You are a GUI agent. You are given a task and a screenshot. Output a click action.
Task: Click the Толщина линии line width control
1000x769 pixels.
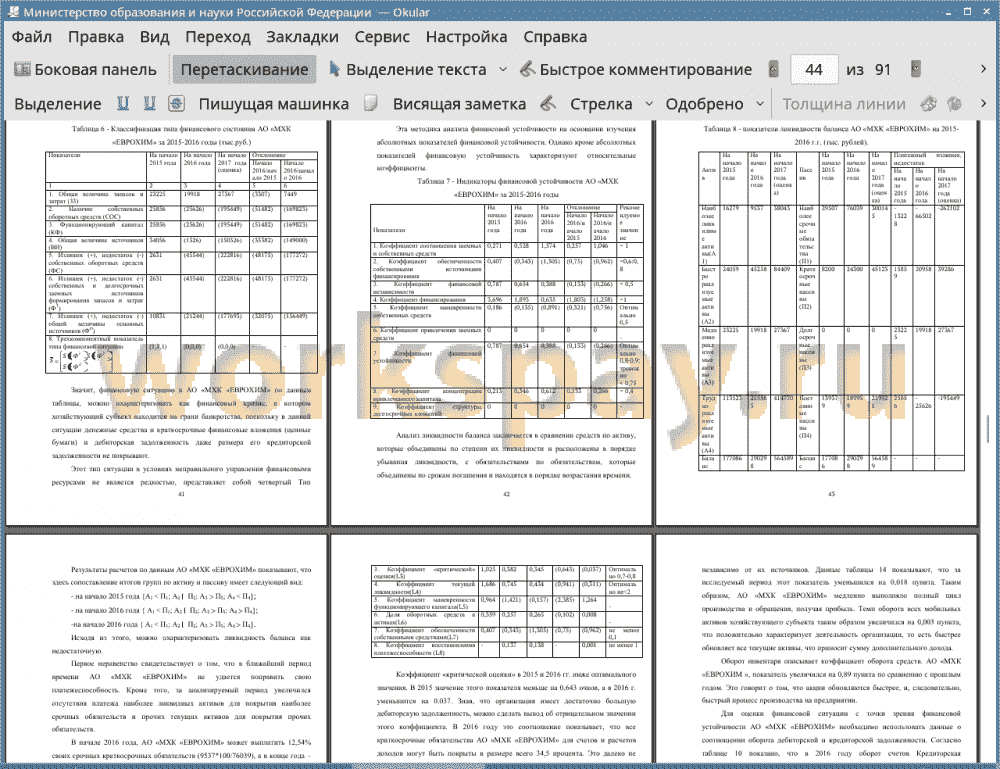[844, 104]
